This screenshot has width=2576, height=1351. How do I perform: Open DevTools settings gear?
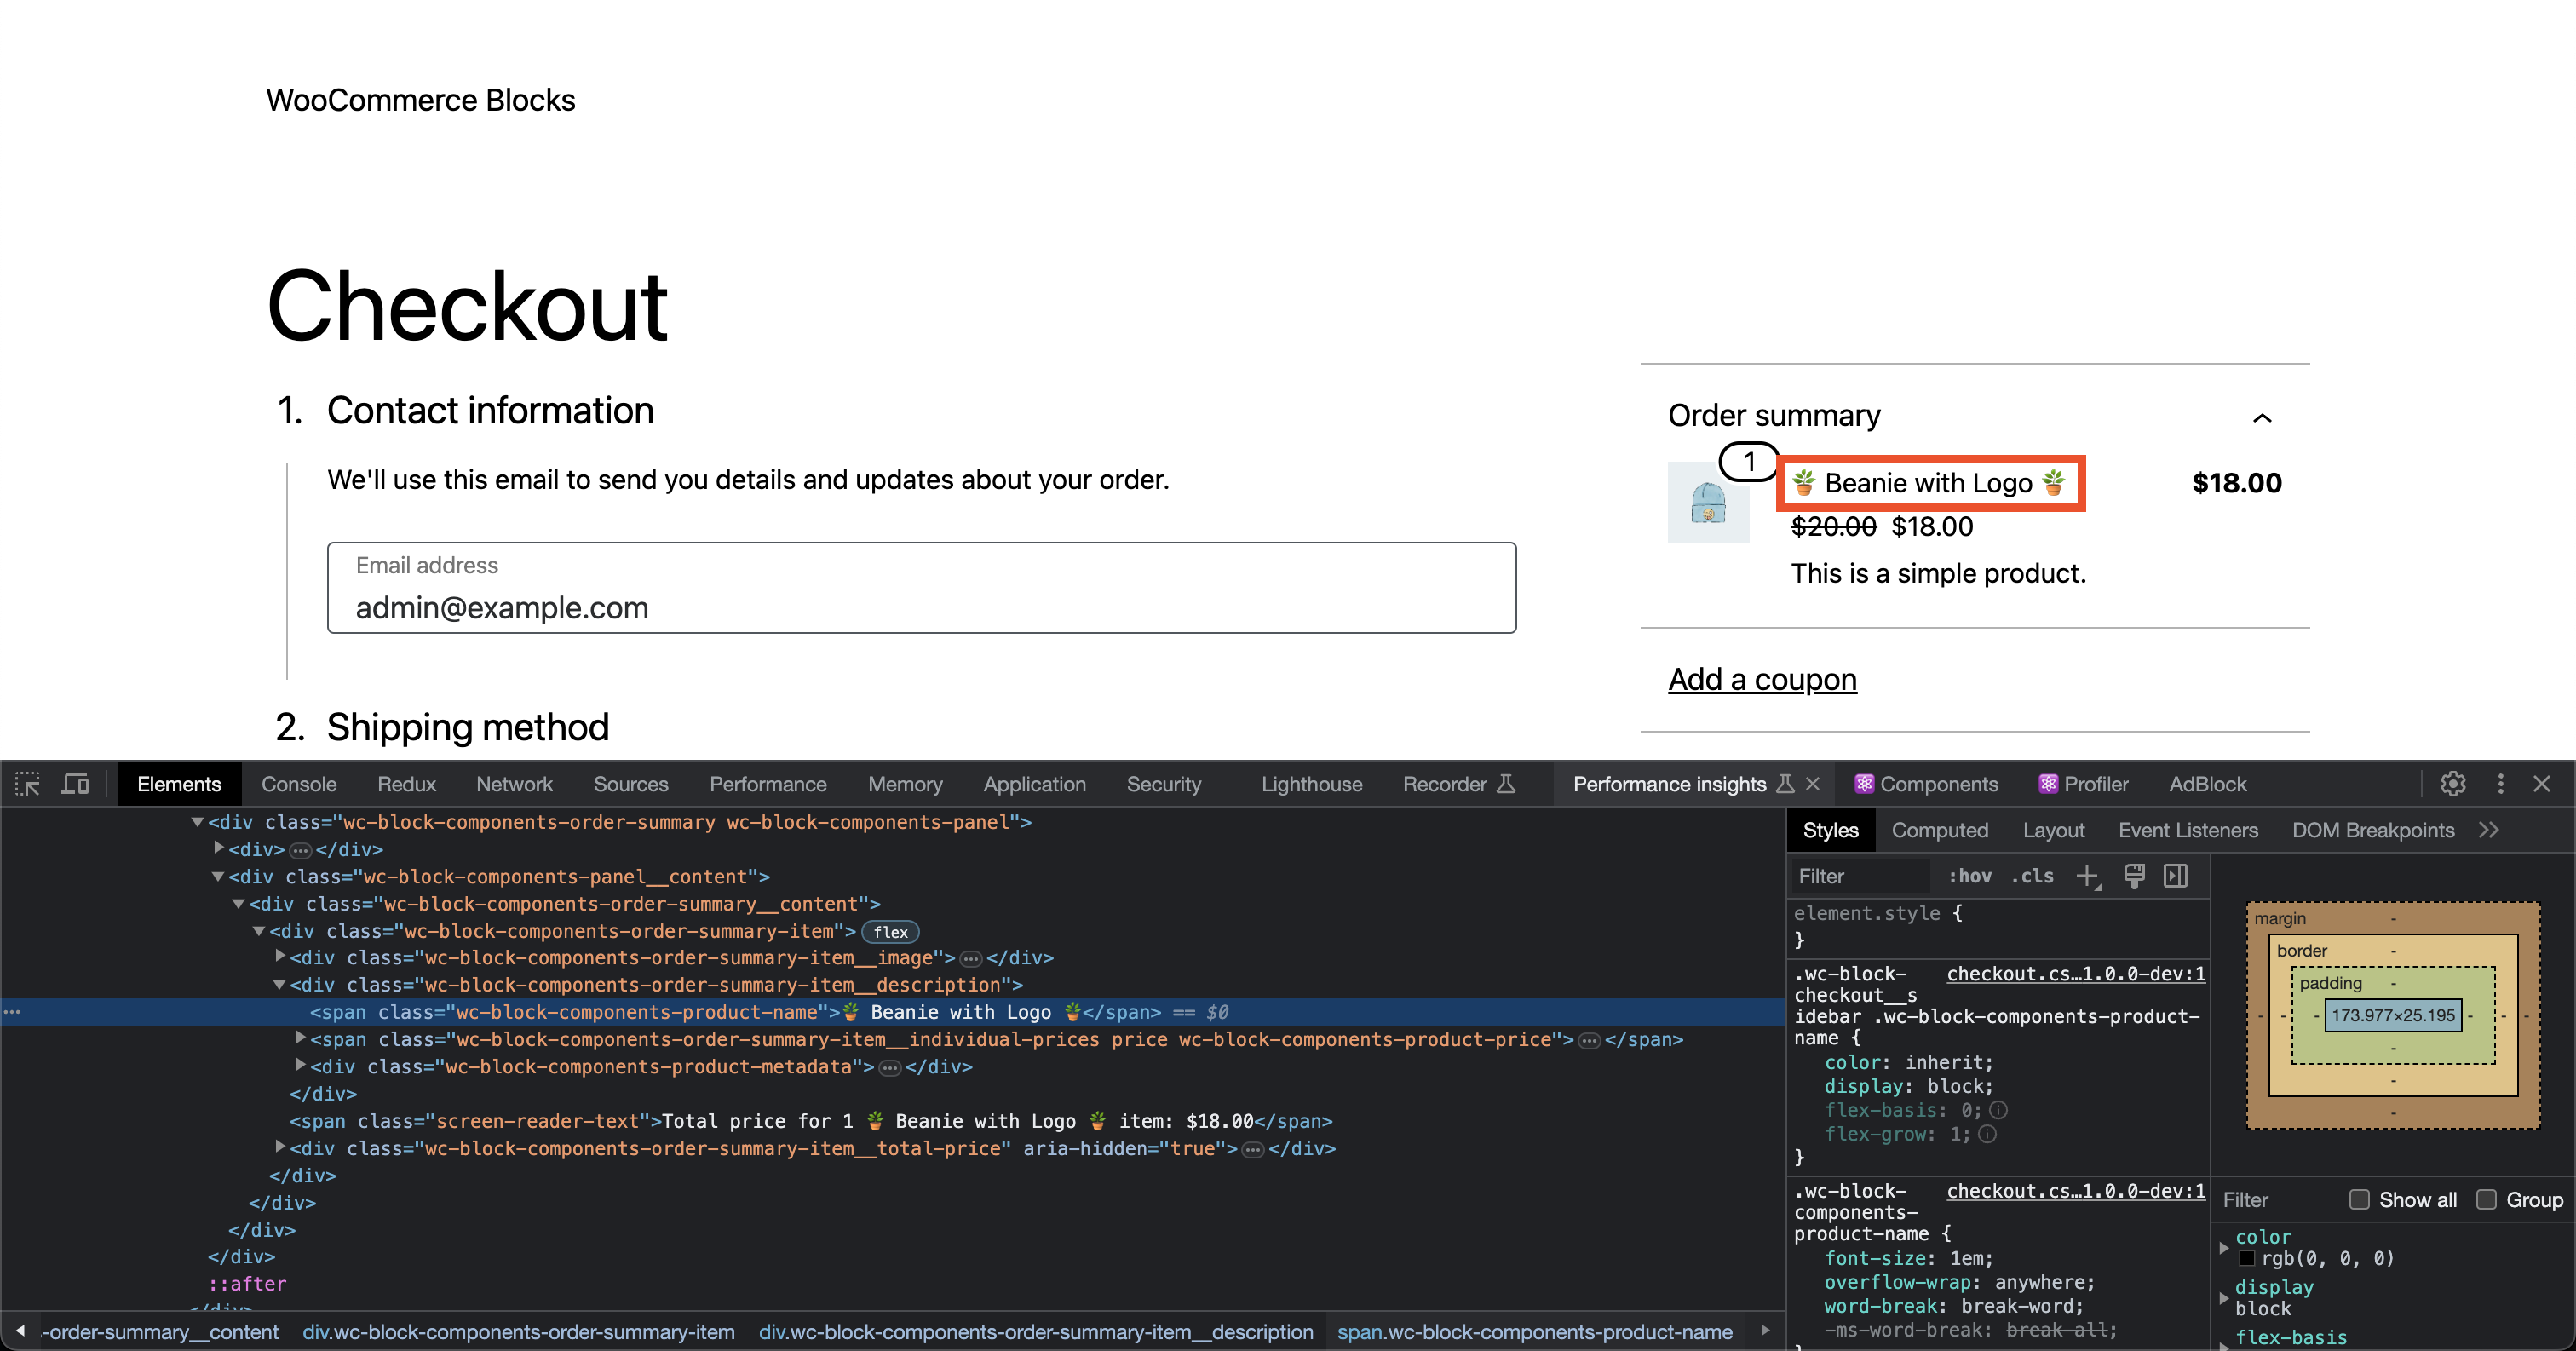click(2454, 784)
